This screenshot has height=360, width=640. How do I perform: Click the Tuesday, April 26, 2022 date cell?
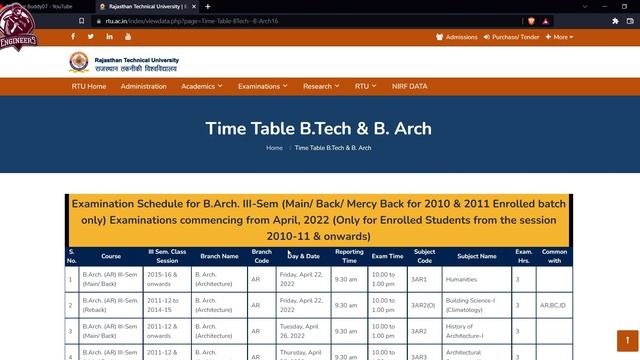(x=304, y=331)
